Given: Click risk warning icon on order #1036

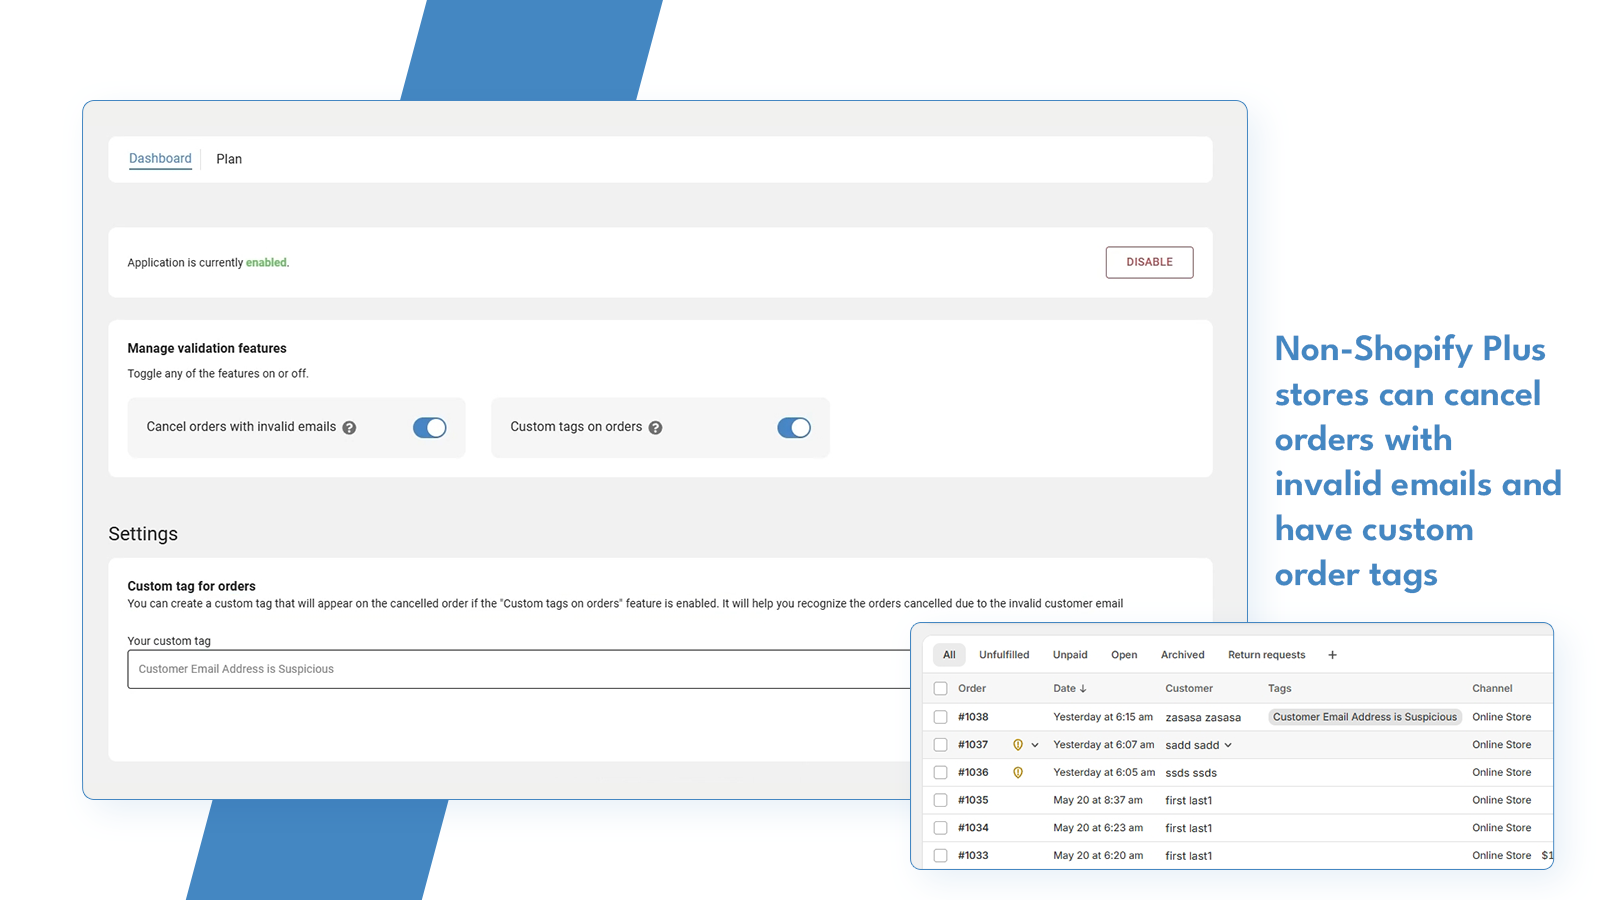Looking at the screenshot, I should click(x=1018, y=773).
